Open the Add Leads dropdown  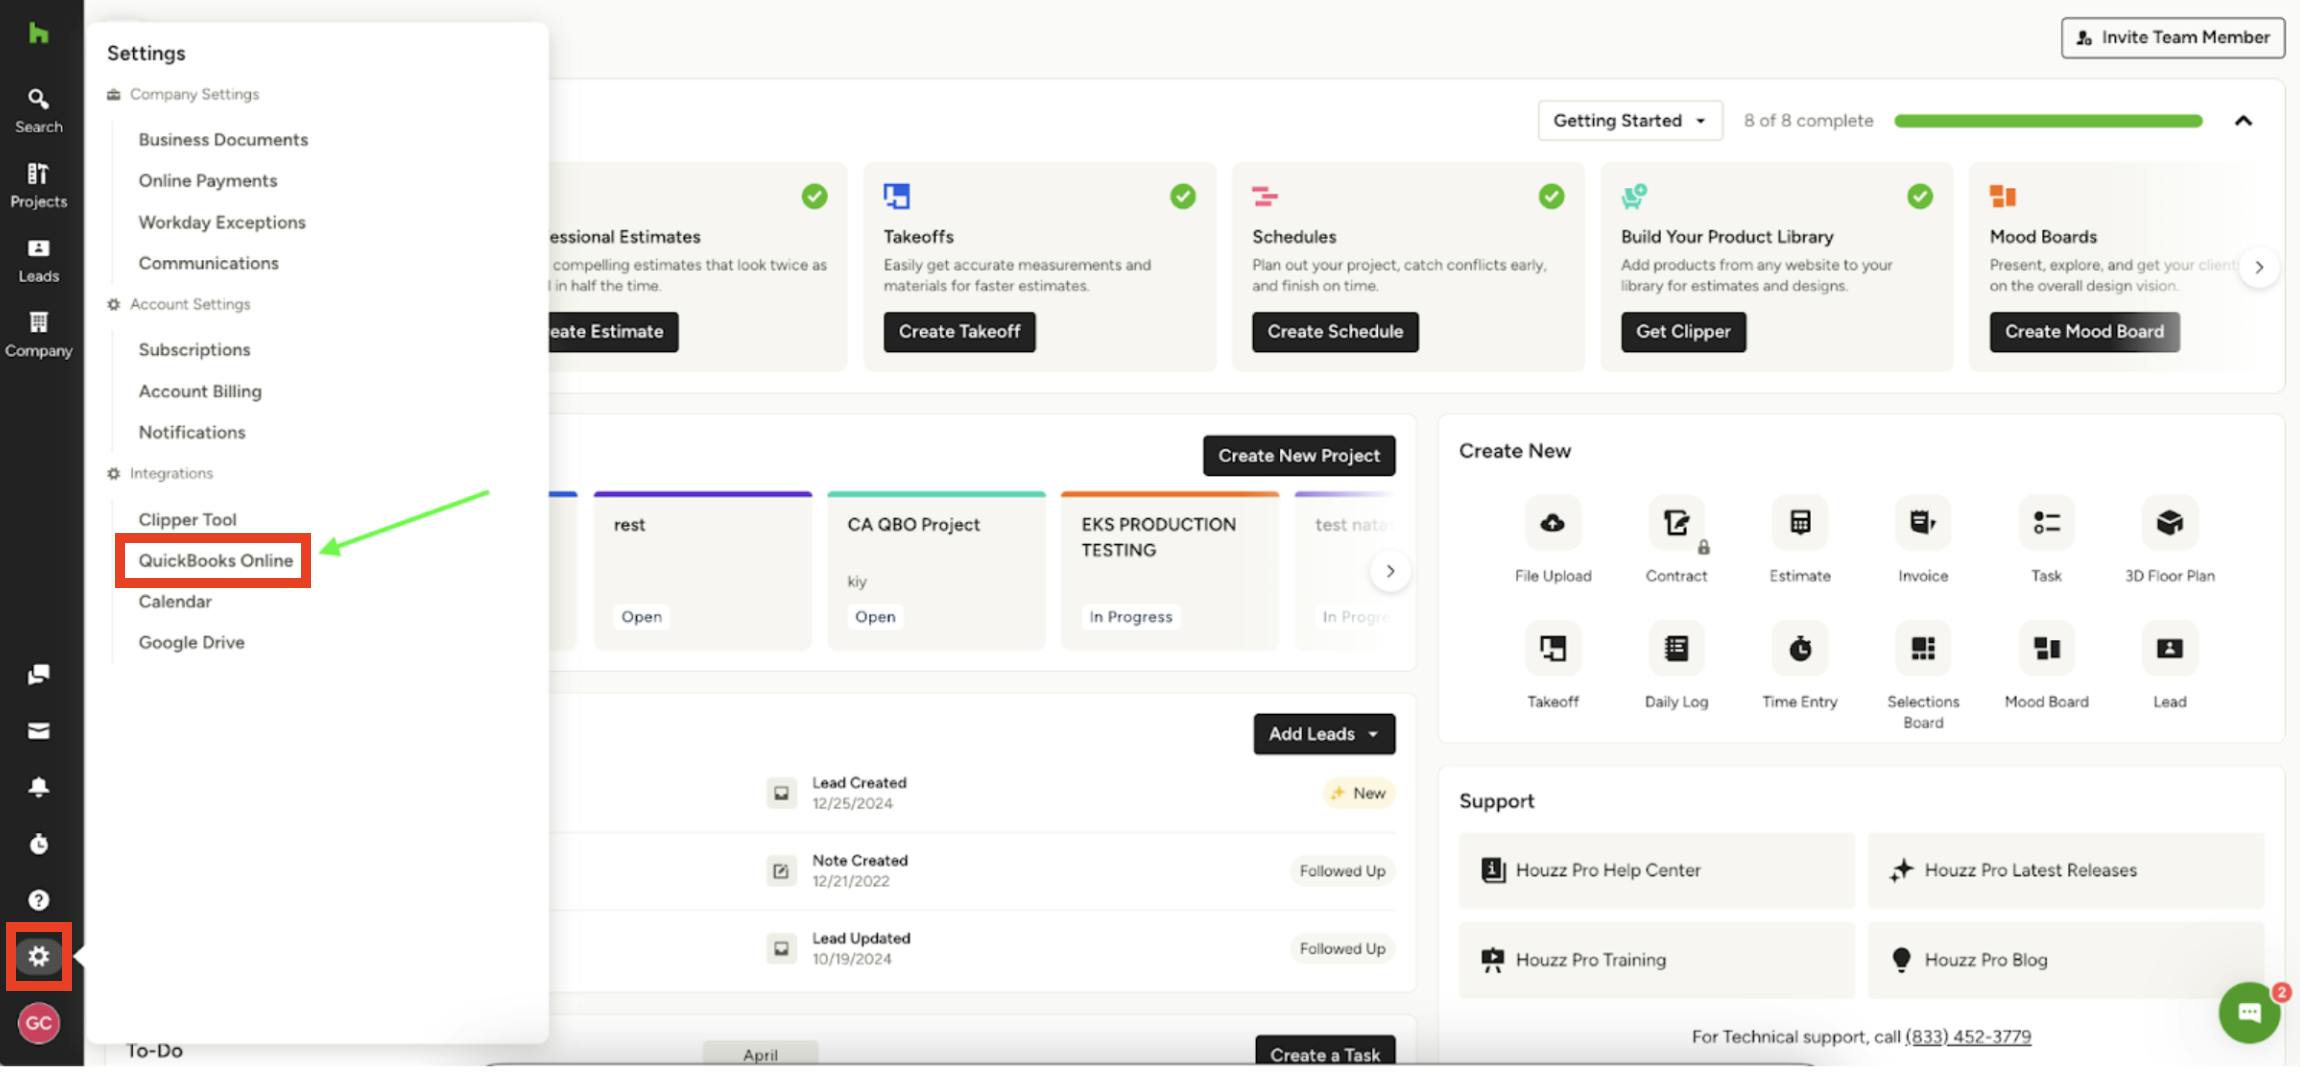[x=1322, y=733]
